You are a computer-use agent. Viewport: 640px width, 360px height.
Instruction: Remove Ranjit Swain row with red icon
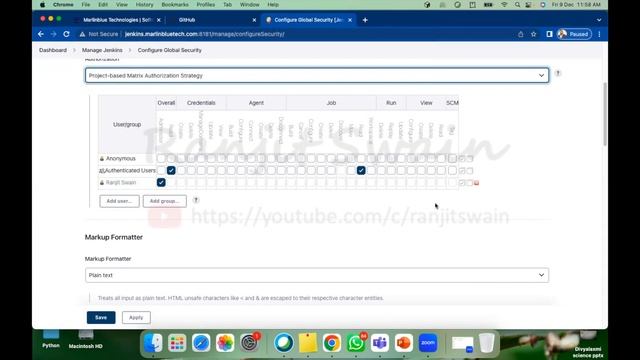[476, 183]
